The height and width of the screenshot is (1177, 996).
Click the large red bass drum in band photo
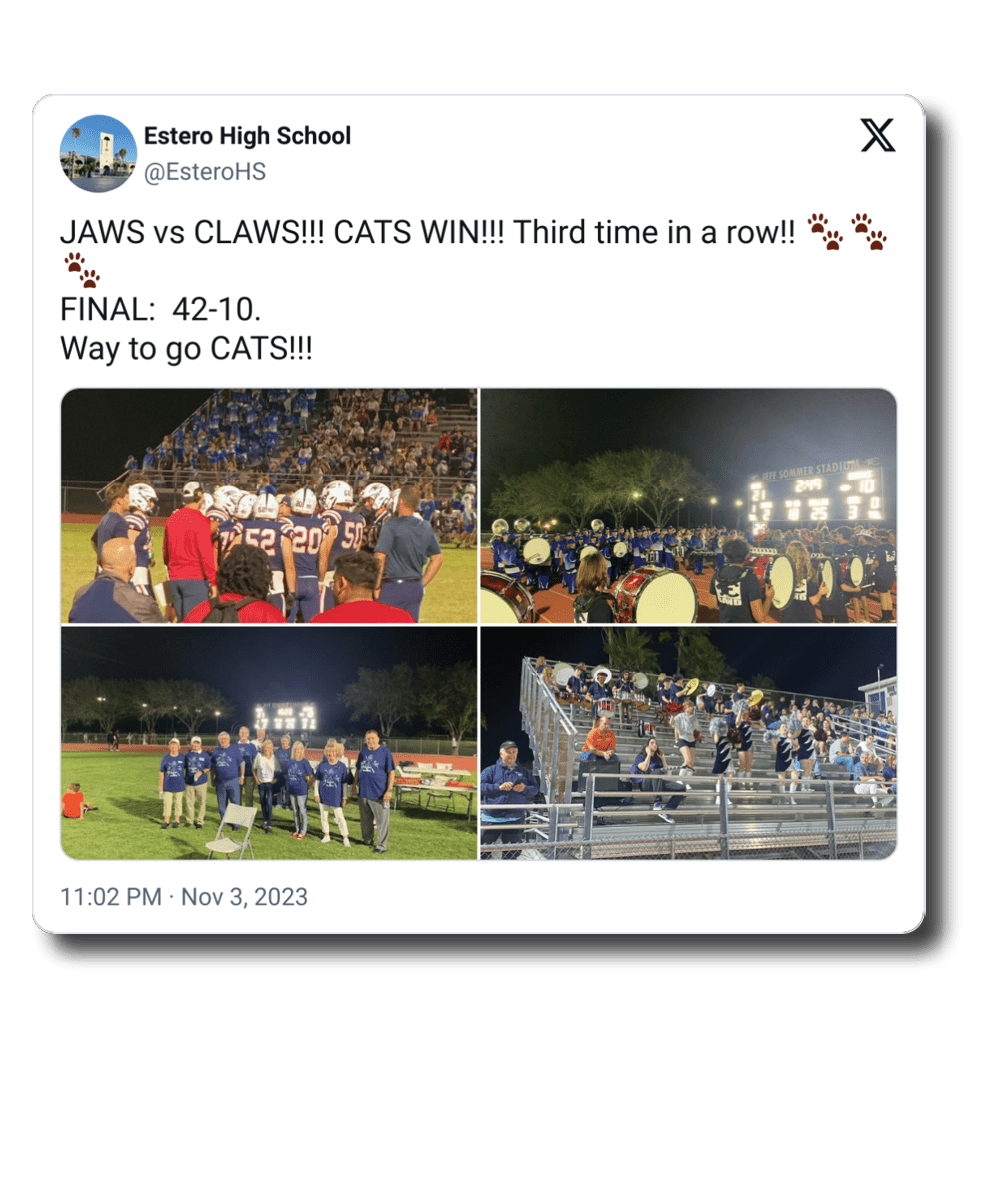point(657,595)
